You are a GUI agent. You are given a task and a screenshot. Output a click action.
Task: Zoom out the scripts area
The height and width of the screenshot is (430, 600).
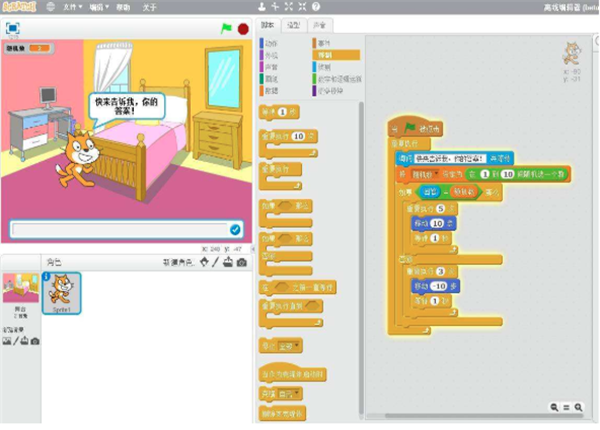[x=554, y=407]
